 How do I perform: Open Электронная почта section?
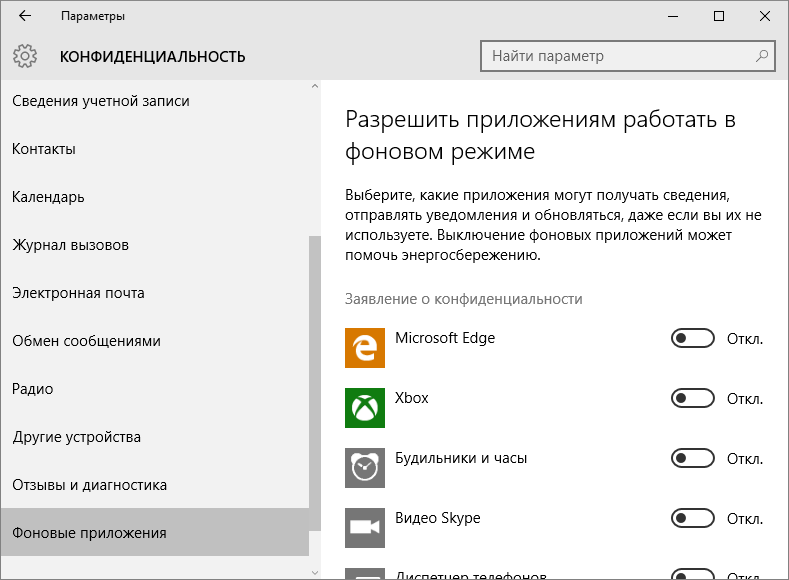click(x=154, y=293)
